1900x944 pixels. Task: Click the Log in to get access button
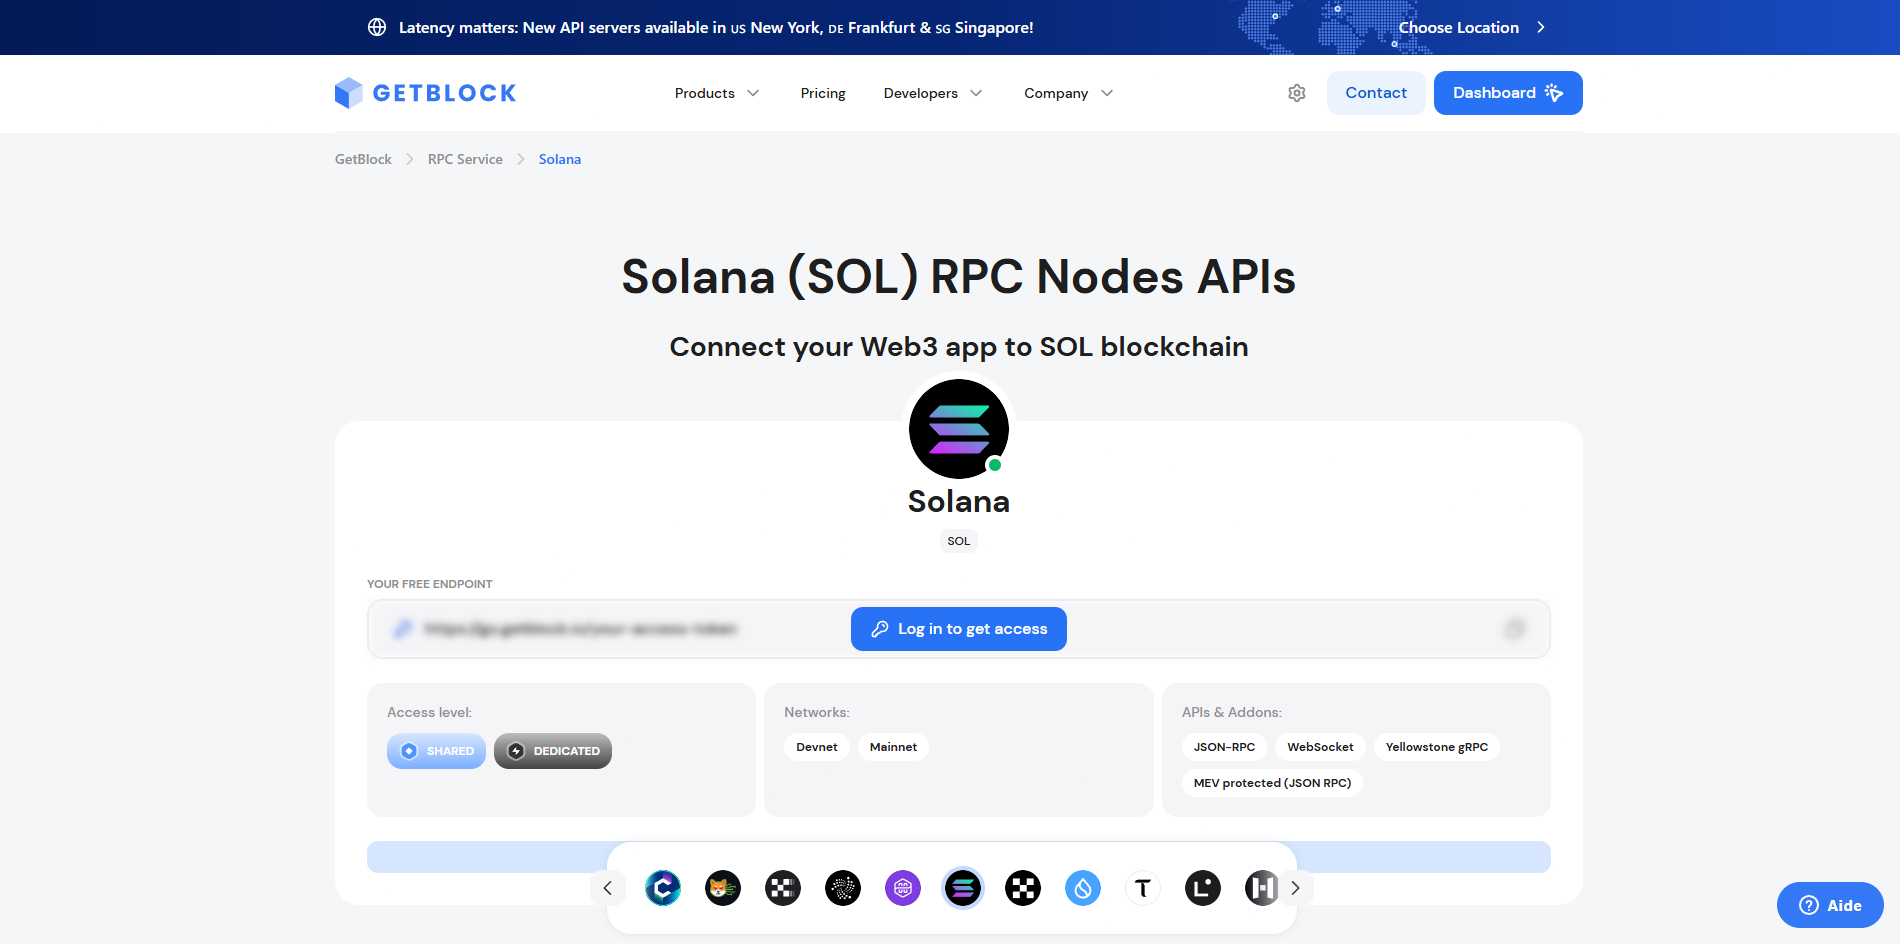click(958, 629)
